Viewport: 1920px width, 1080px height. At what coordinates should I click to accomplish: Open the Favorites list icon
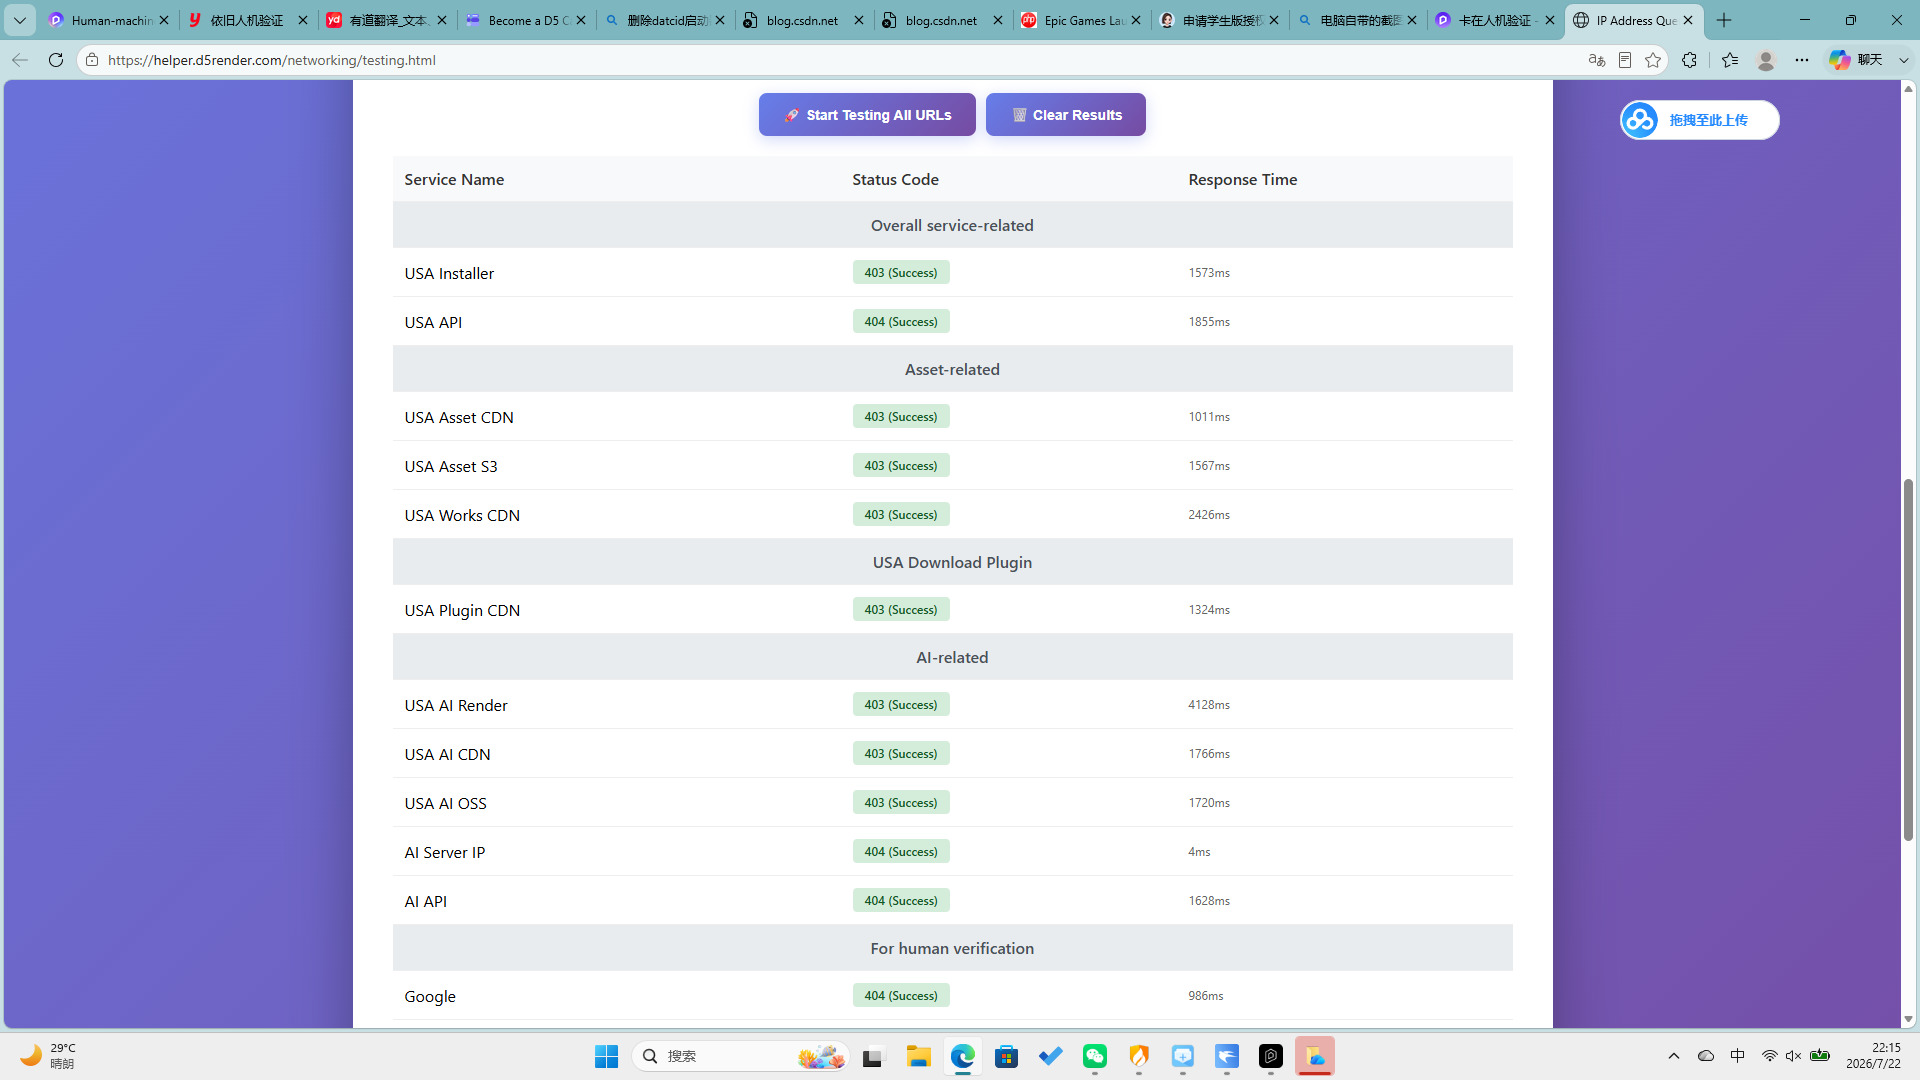coord(1730,60)
